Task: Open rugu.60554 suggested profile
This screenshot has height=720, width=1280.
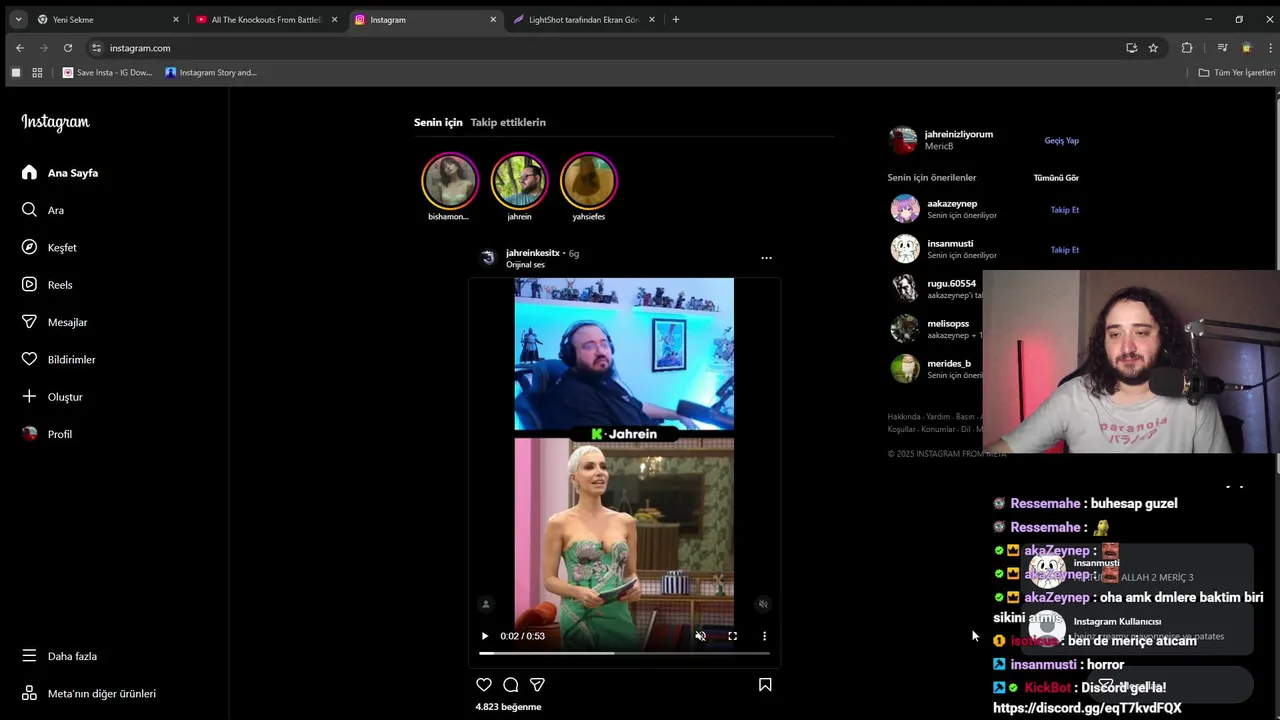Action: tap(951, 284)
